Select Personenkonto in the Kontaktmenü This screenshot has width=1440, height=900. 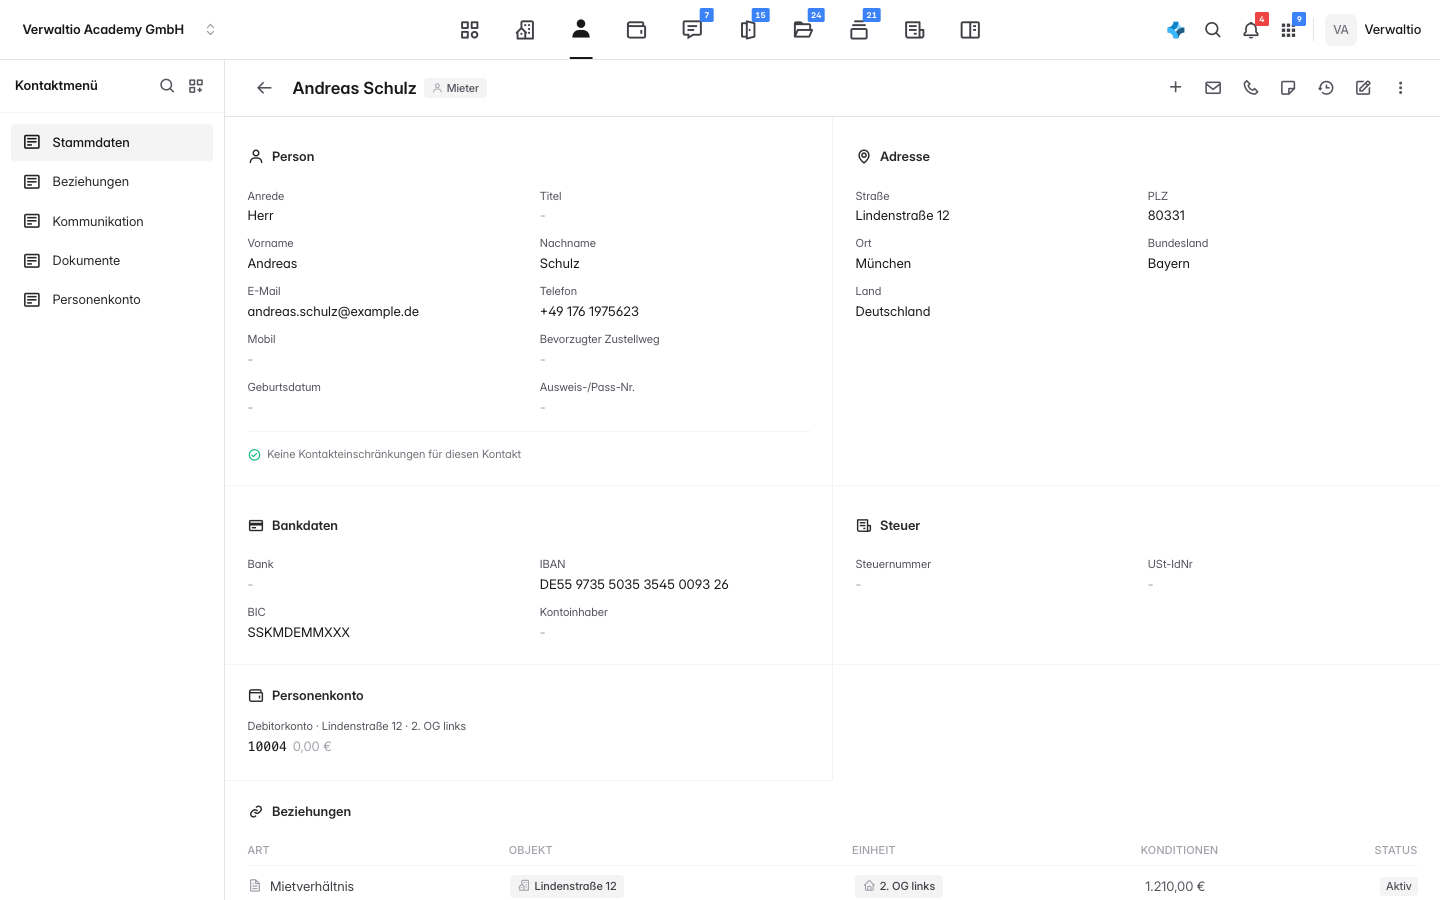click(112, 299)
